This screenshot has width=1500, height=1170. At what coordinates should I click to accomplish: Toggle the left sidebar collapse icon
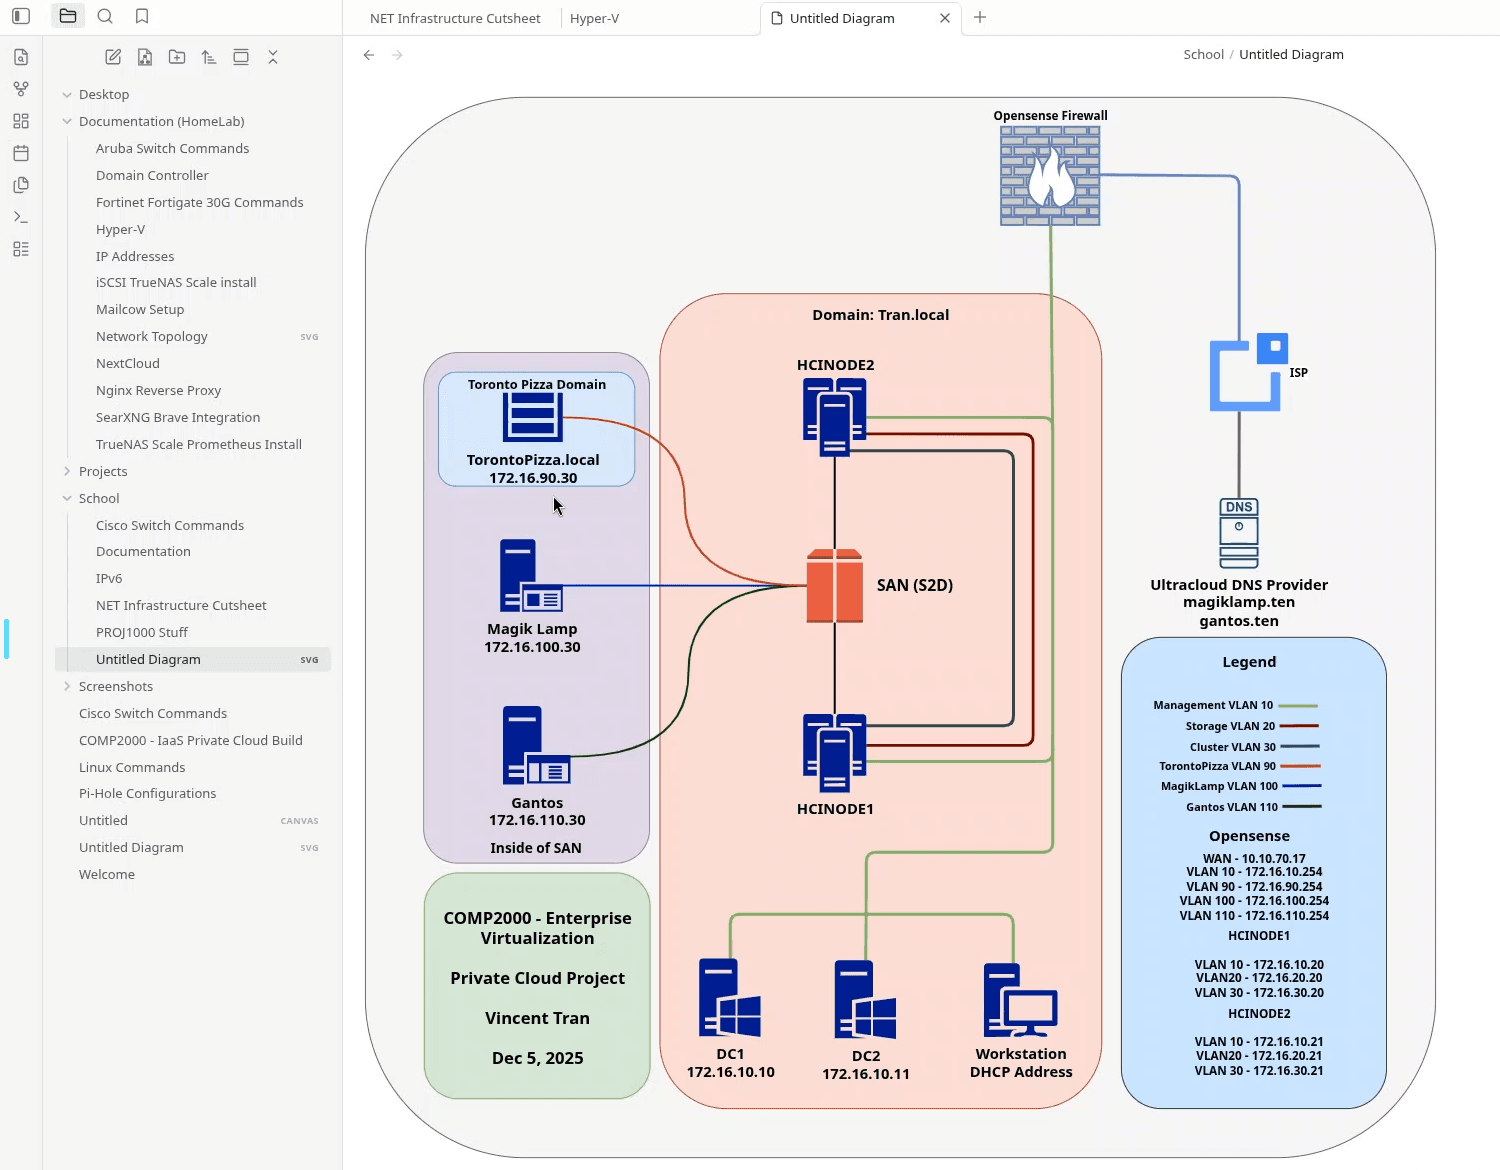pyautogui.click(x=21, y=16)
